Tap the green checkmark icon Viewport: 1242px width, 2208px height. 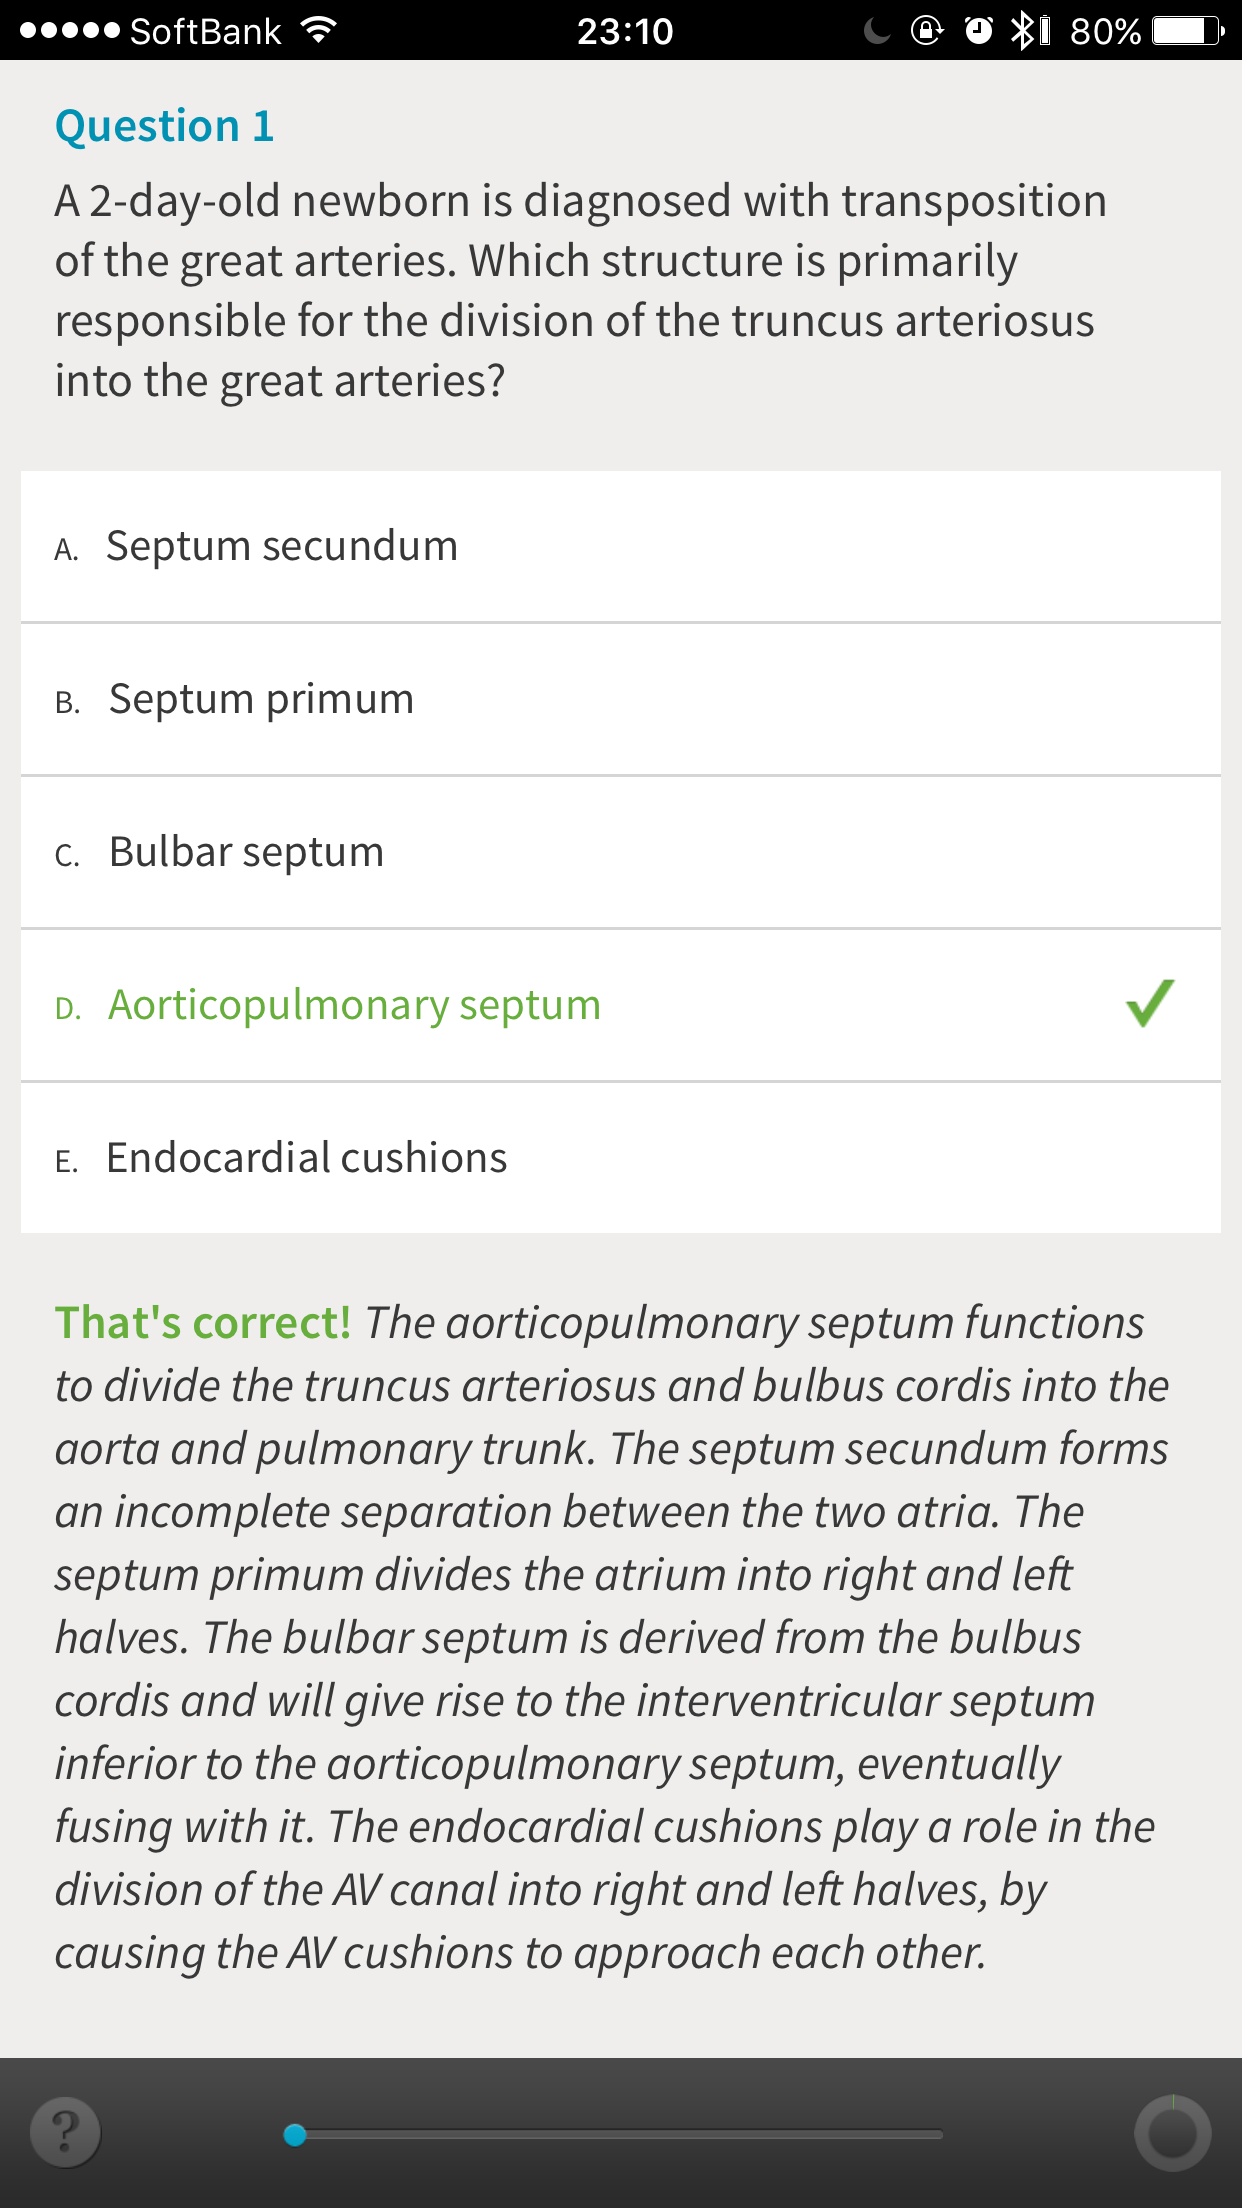tap(1150, 1003)
